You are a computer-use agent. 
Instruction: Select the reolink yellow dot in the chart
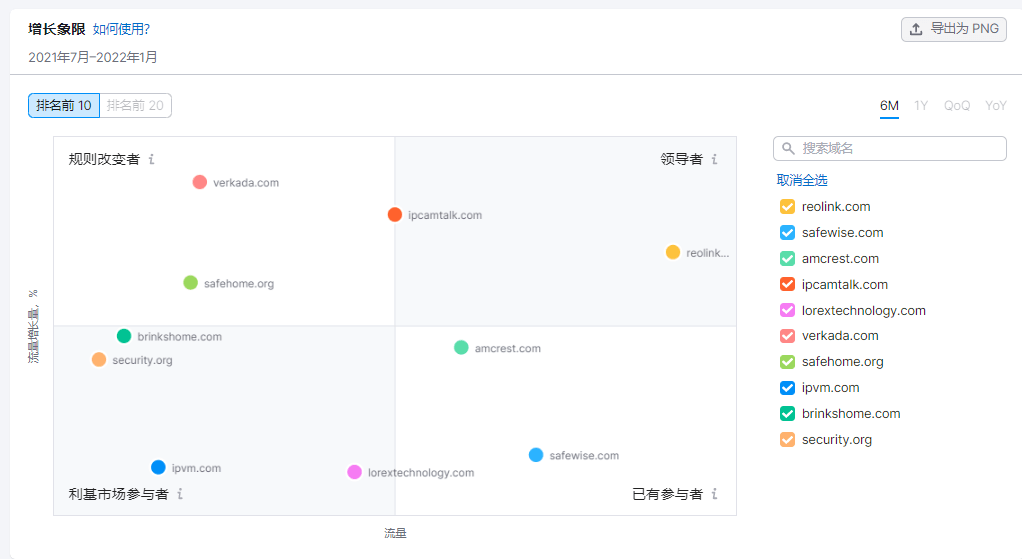click(x=673, y=252)
